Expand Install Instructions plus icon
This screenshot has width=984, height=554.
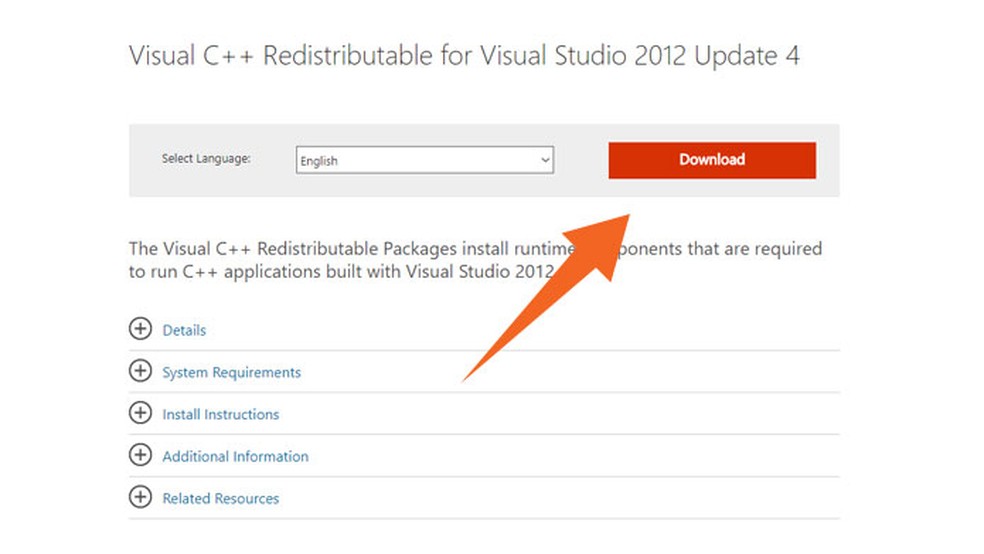coord(141,413)
